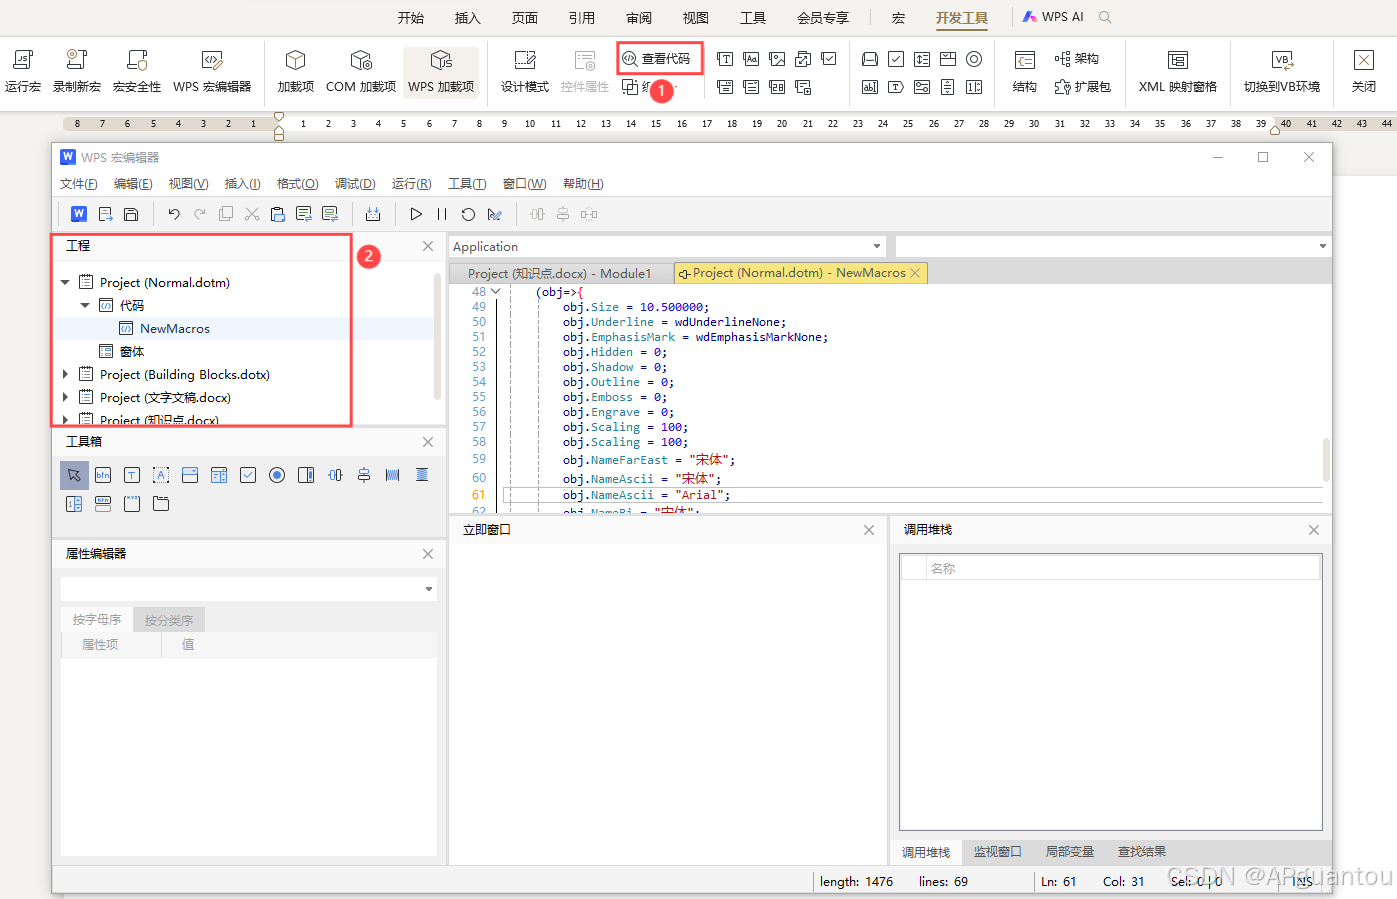Click the WPS document icon in editor toolbar
The image size is (1397, 899).
coord(79,214)
